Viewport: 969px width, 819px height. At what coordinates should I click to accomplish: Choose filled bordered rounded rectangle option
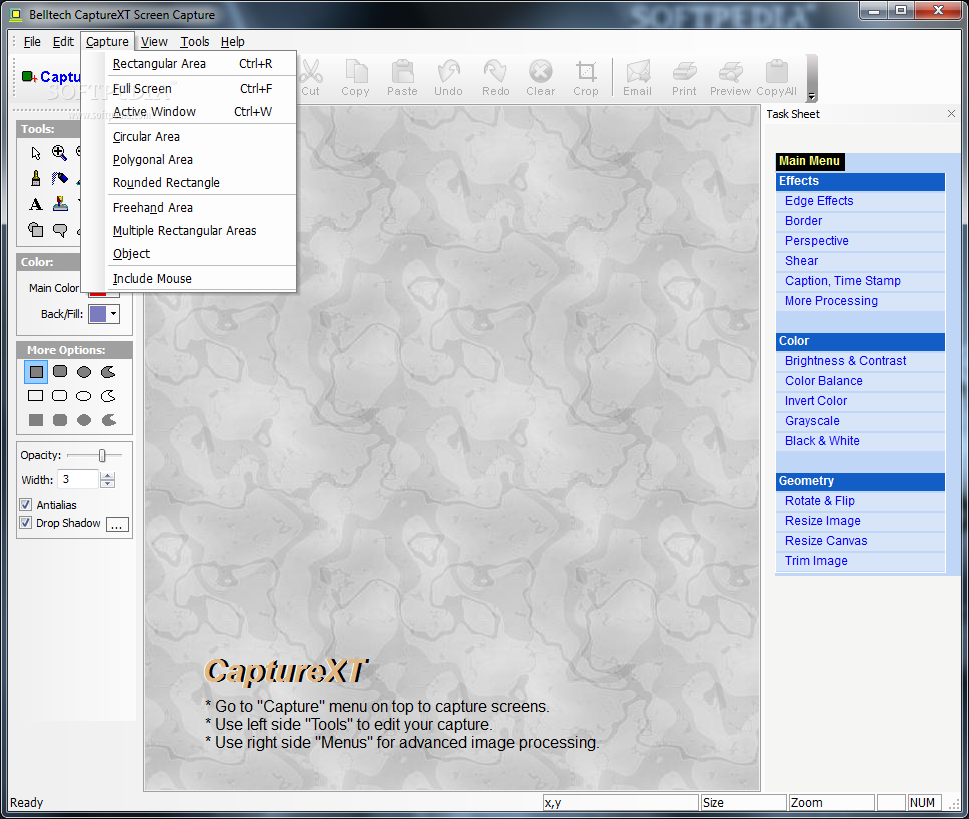pyautogui.click(x=60, y=371)
